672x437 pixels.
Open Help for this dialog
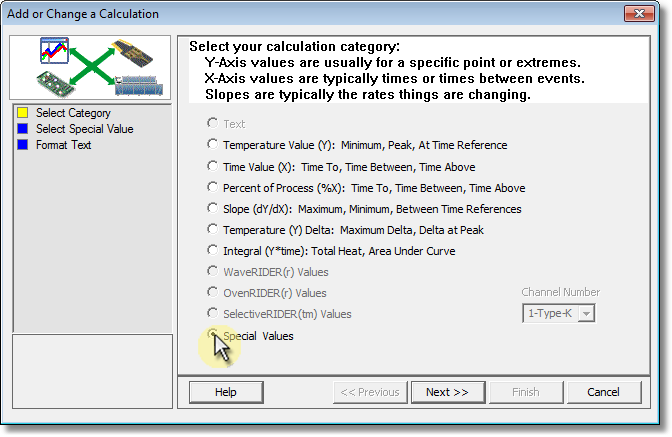click(226, 392)
